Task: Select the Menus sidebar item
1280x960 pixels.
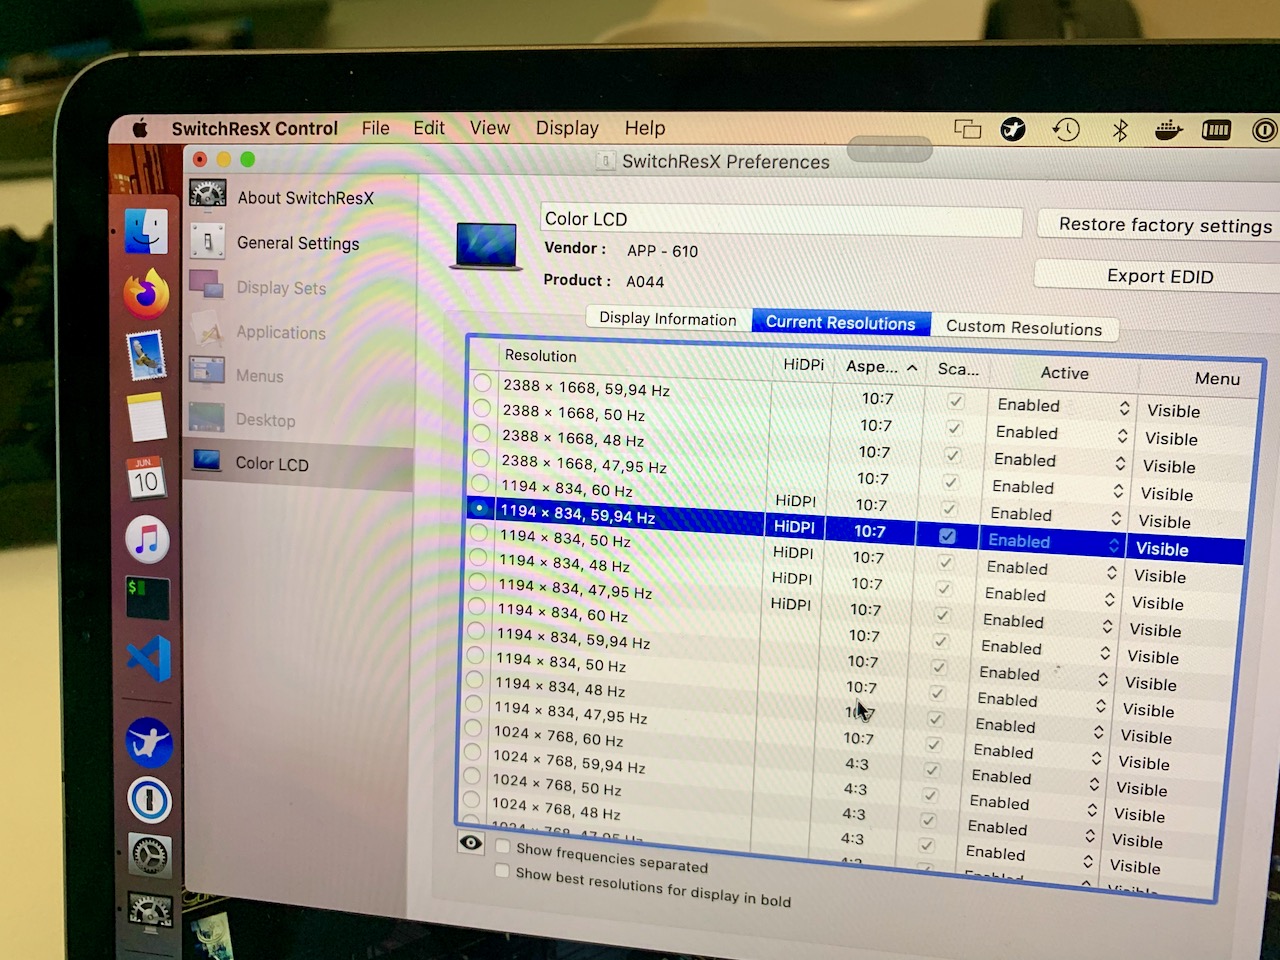Action: coord(259,376)
